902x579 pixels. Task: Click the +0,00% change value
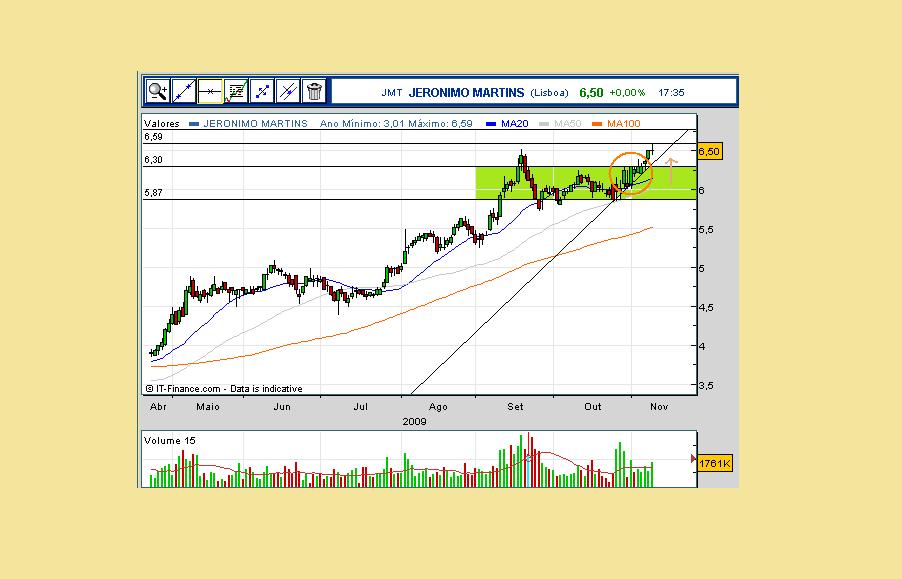click(628, 93)
